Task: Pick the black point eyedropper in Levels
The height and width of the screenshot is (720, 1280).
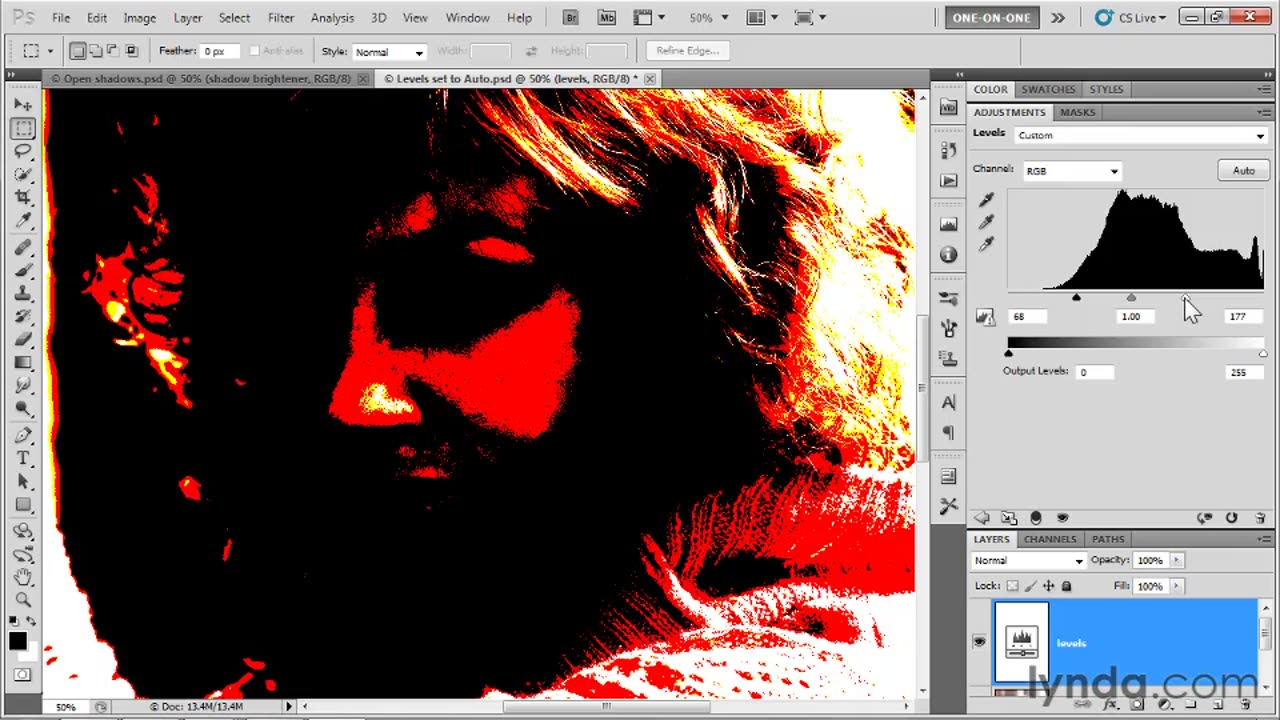Action: (x=986, y=200)
